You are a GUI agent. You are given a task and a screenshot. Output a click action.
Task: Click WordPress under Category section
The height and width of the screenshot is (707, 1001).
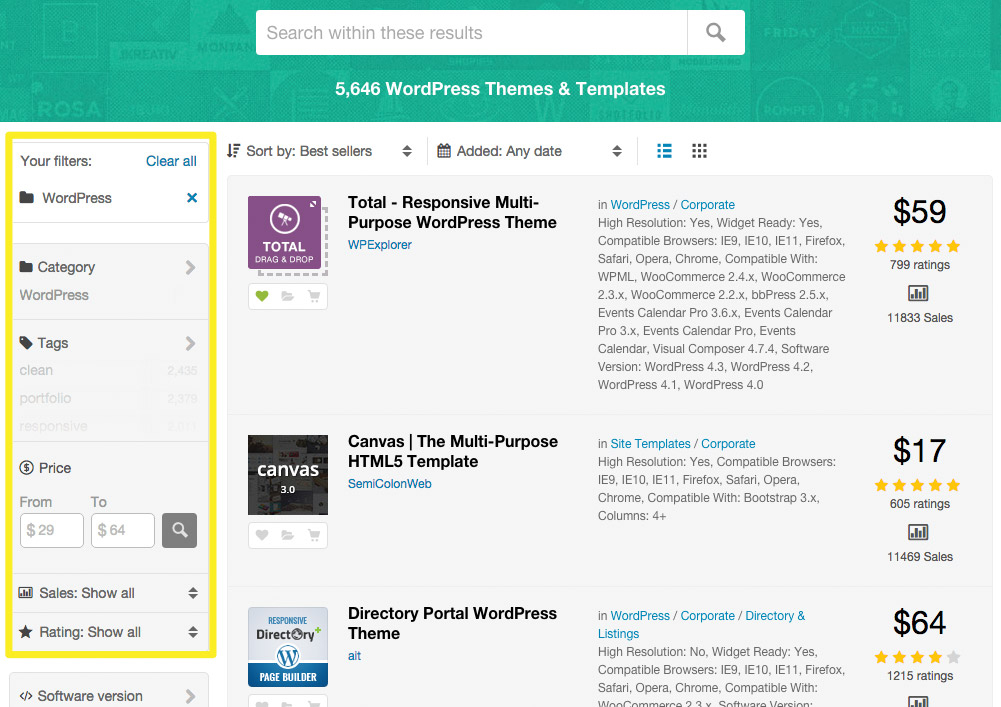(54, 295)
